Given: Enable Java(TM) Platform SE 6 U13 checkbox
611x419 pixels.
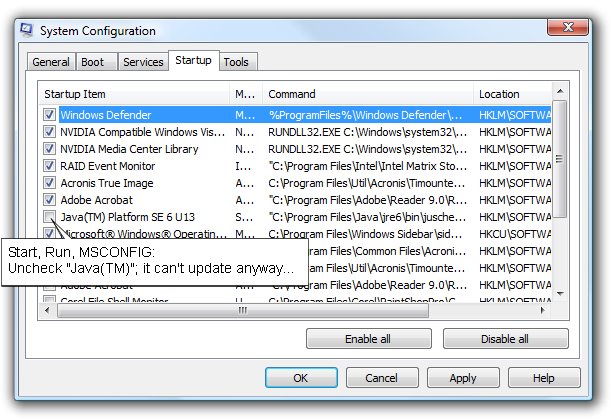Looking at the screenshot, I should (49, 216).
